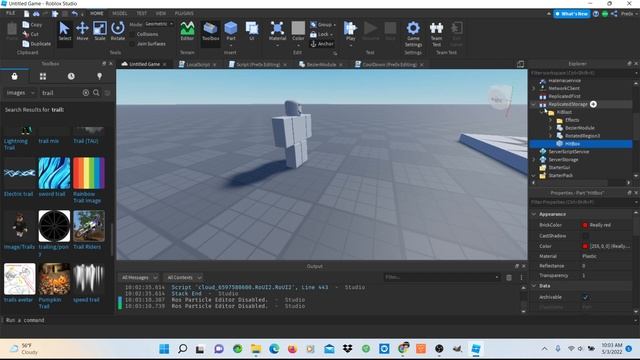The image size is (640, 360).
Task: Open the LocalScript document tab
Action: (197, 64)
